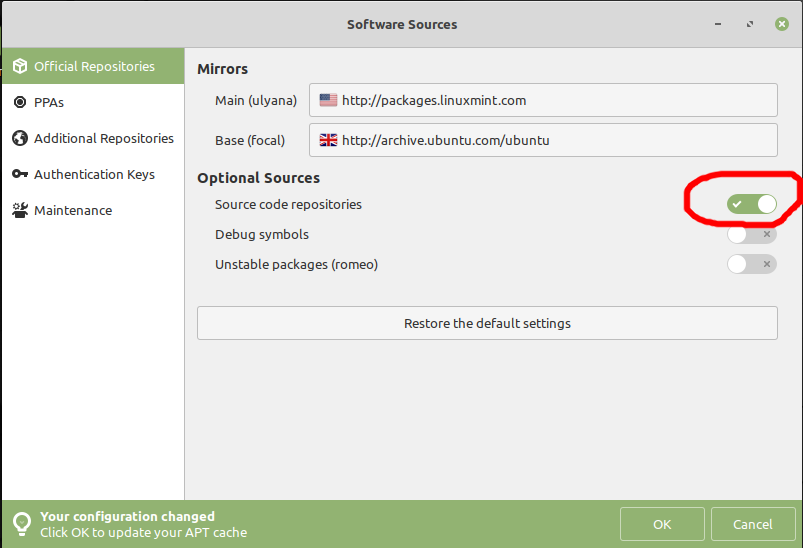Click the PPAs circle icon
Viewport: 803px width, 548px height.
(20, 102)
